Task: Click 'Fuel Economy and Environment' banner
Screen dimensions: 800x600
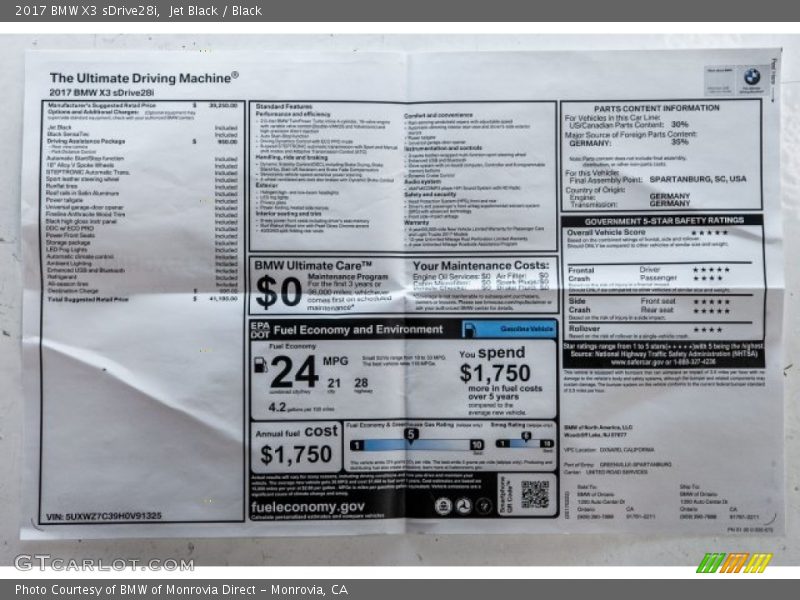Action: coord(358,330)
